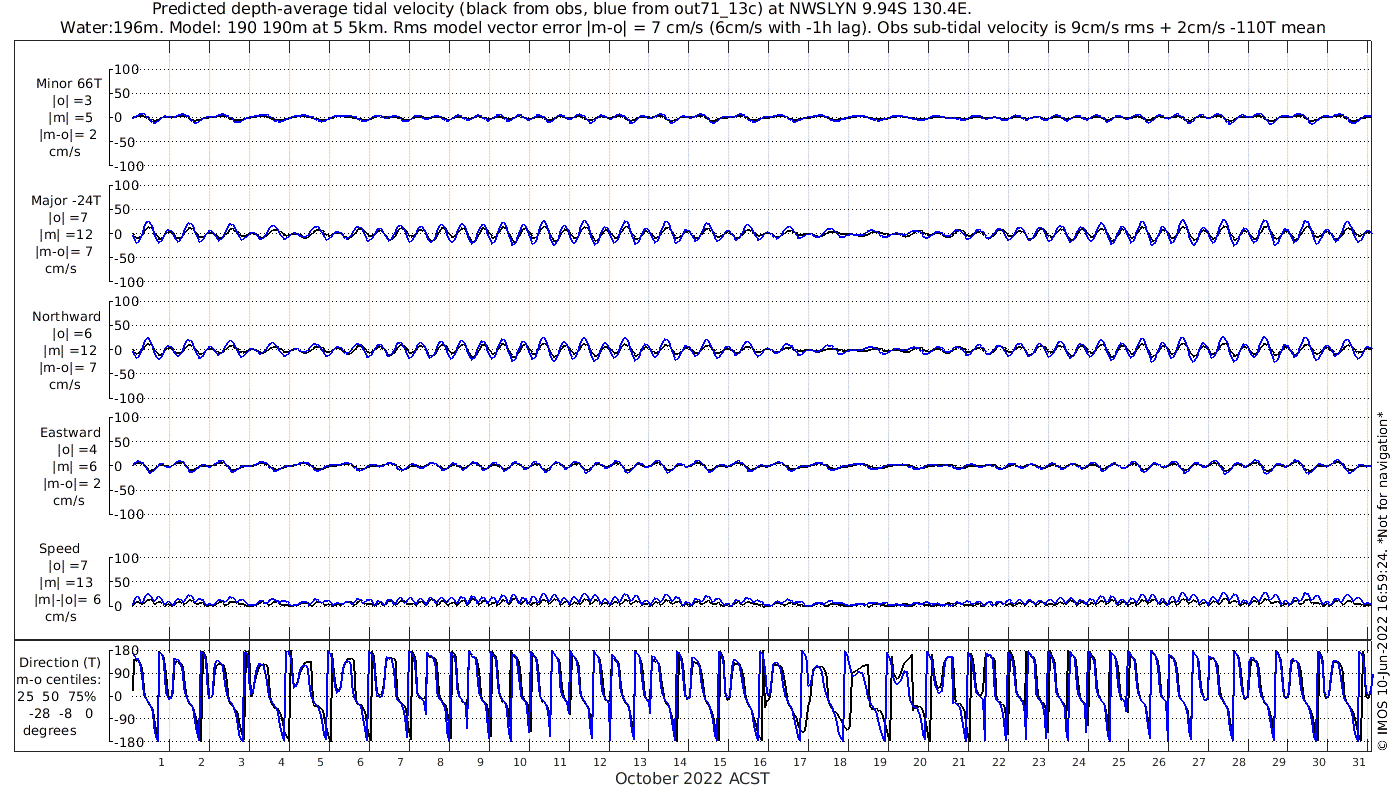
Task: Select x-axis day label "24"
Action: click(x=1078, y=761)
